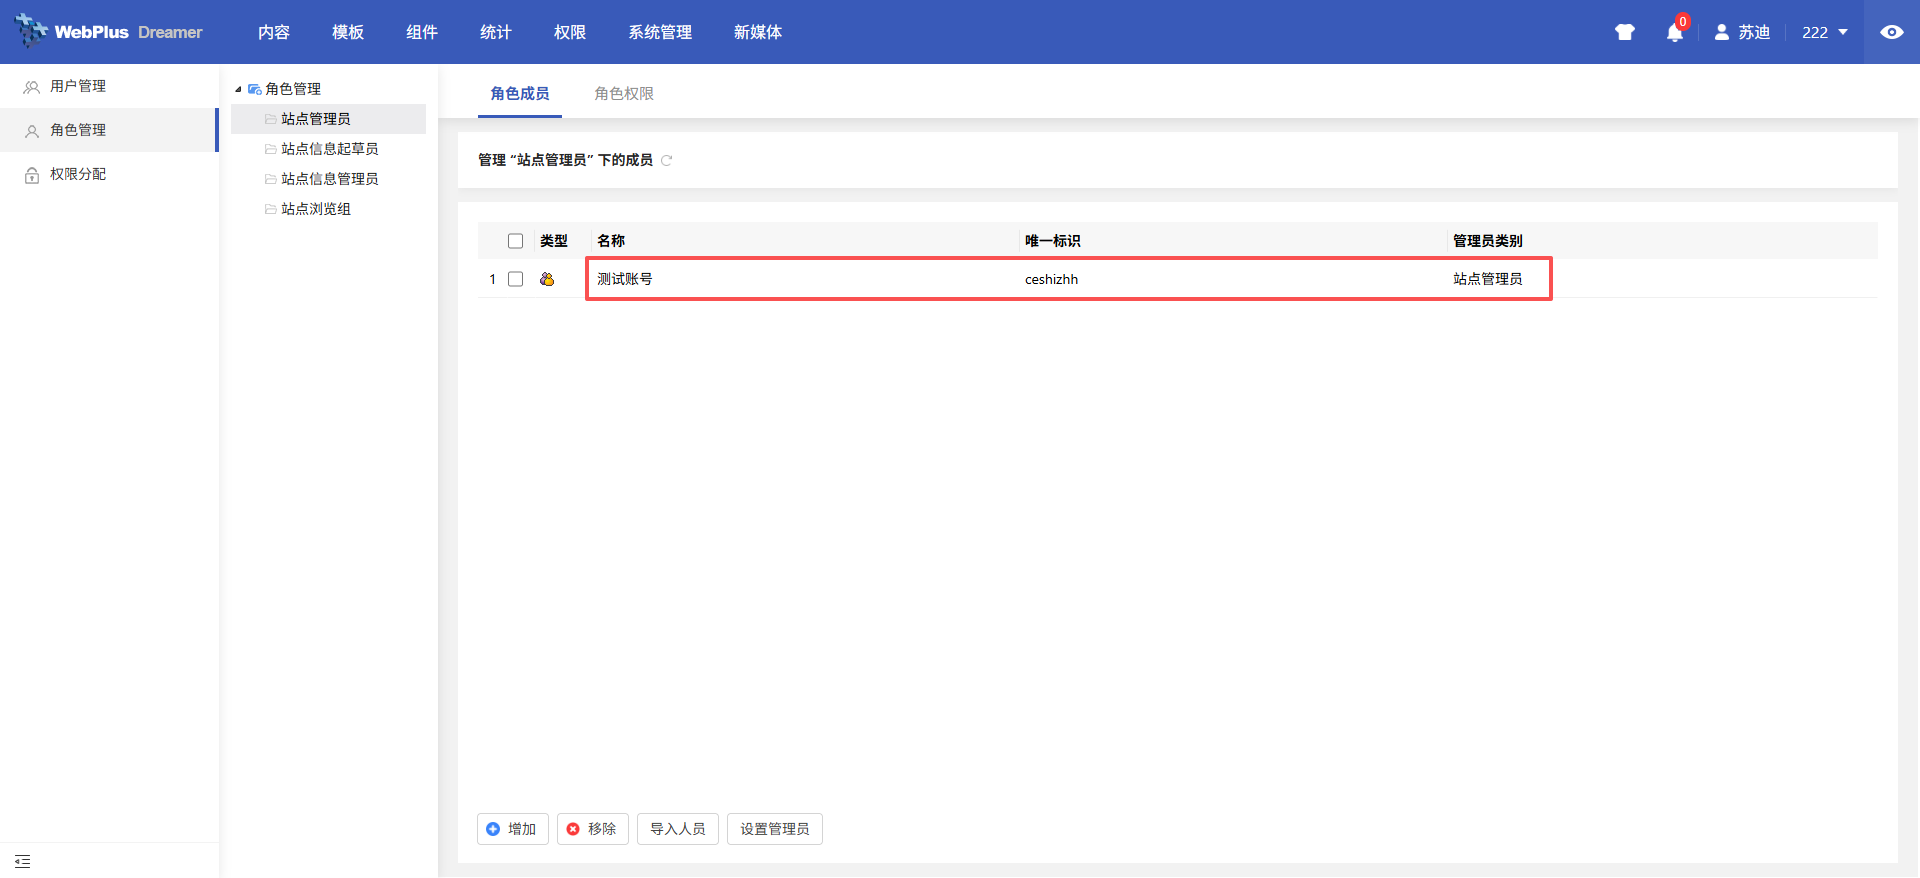Click the WebPlus Dreamer logo
Image resolution: width=1920 pixels, height=878 pixels.
pos(109,32)
